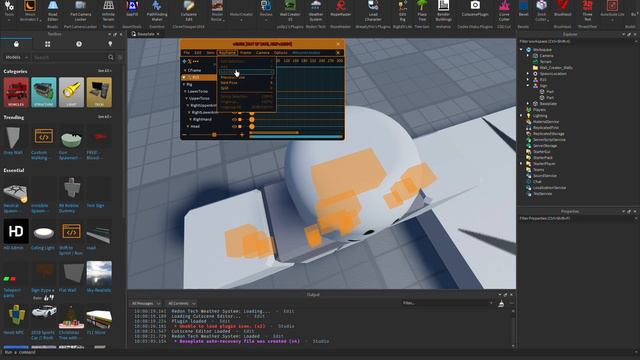Collapse the UpperTorso track in Moon Animator
640x360 pixels.
click(187, 98)
